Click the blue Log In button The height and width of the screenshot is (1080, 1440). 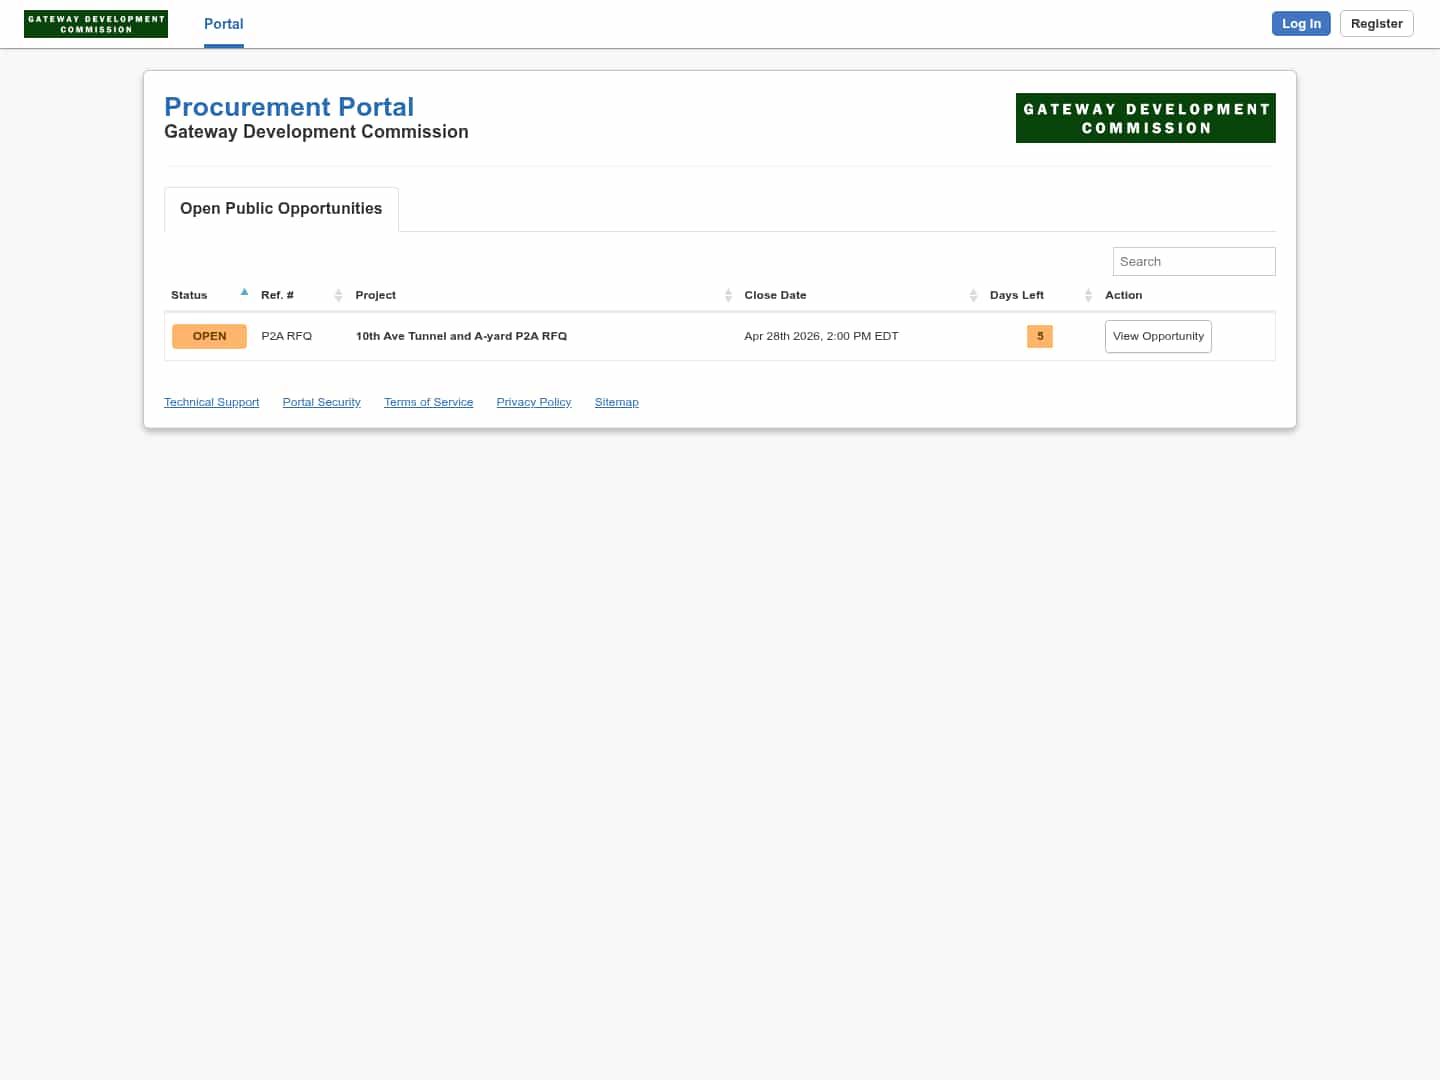1301,23
